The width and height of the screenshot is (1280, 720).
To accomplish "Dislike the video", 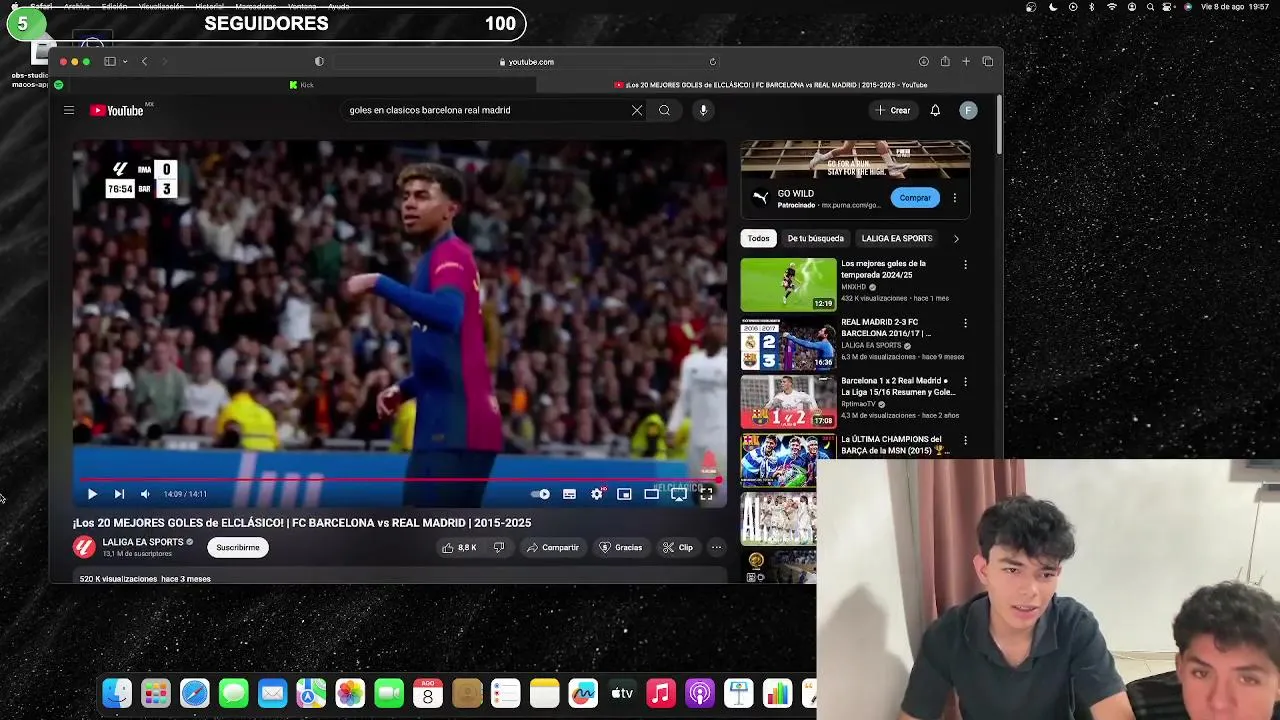I will [x=499, y=547].
